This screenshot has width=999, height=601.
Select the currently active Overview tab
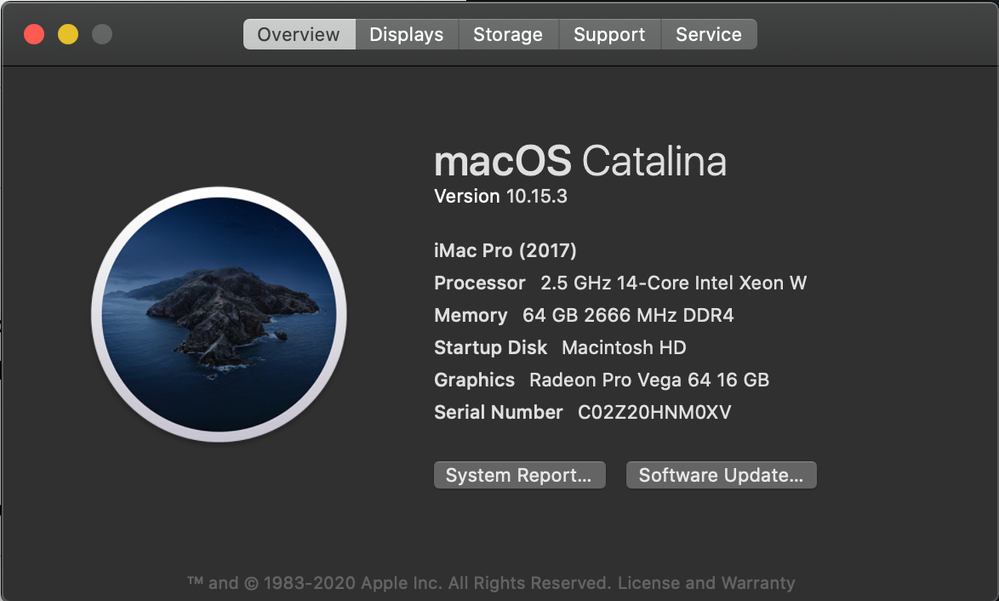298,34
